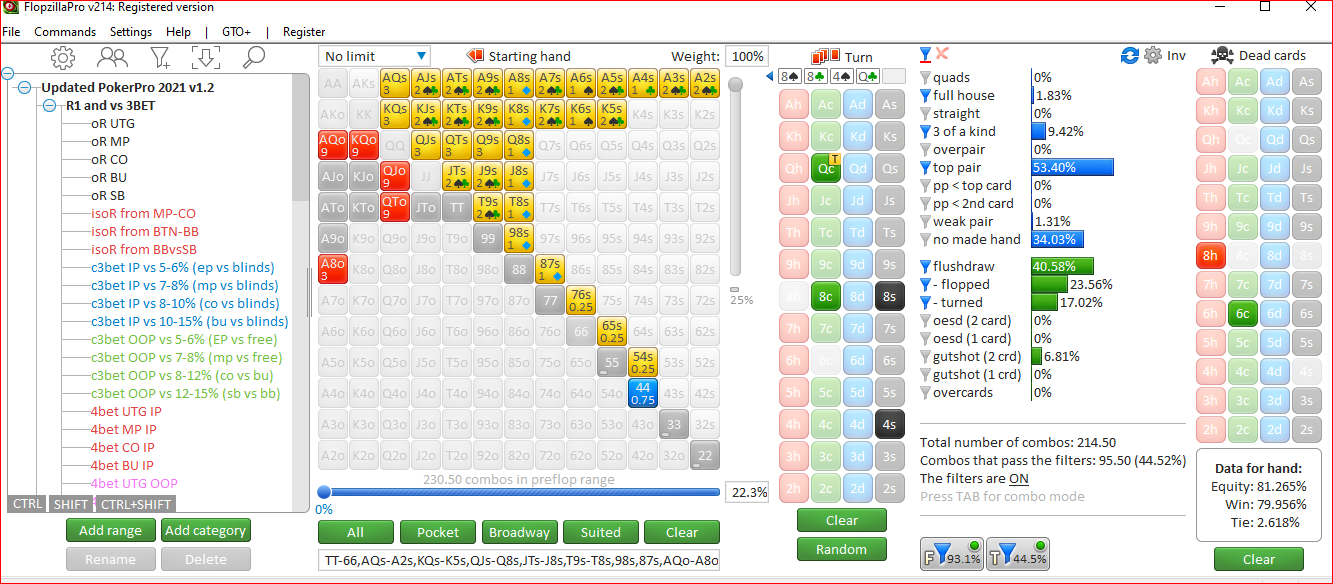Click the Dead cards skull icon
The image size is (1333, 584).
pyautogui.click(x=1221, y=56)
